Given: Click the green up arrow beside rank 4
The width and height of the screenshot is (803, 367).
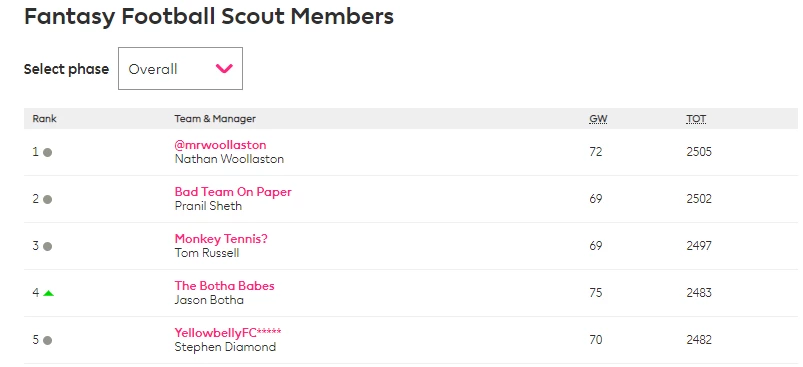Looking at the screenshot, I should coord(49,293).
